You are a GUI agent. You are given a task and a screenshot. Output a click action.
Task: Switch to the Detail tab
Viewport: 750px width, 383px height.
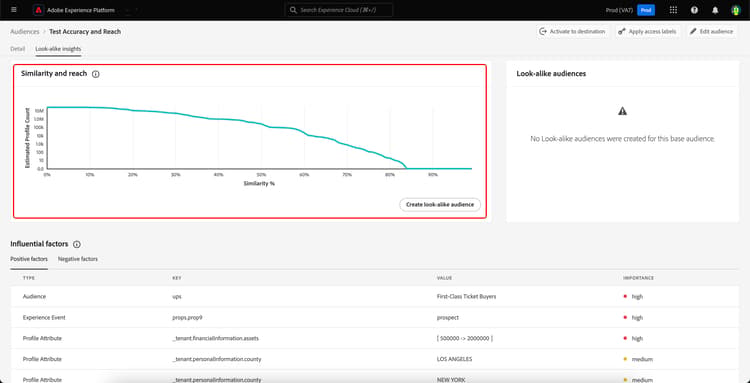point(18,49)
